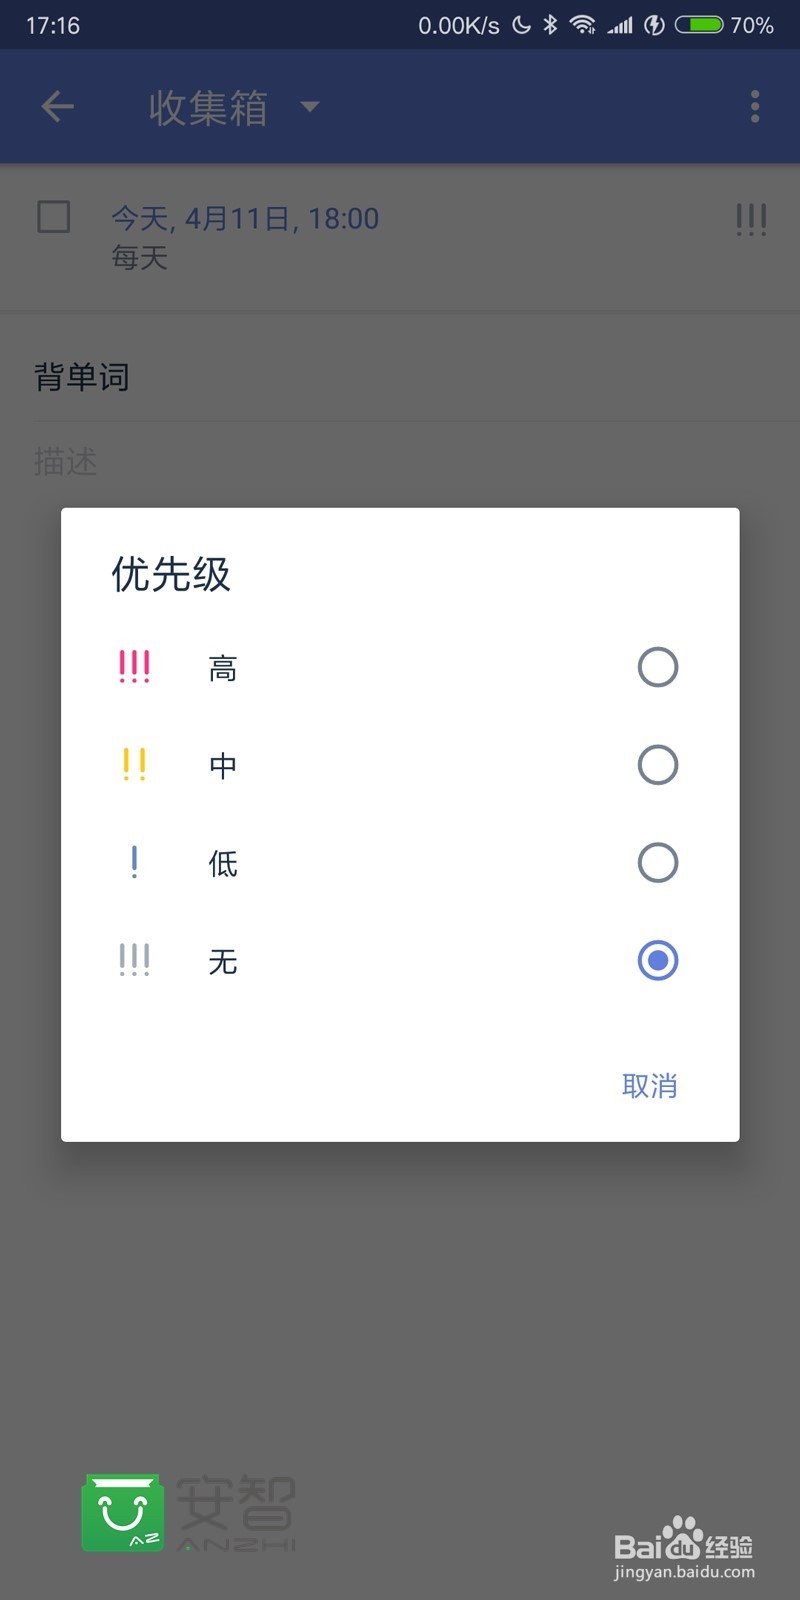
Task: Choose the 低 priority option label
Action: click(x=223, y=864)
